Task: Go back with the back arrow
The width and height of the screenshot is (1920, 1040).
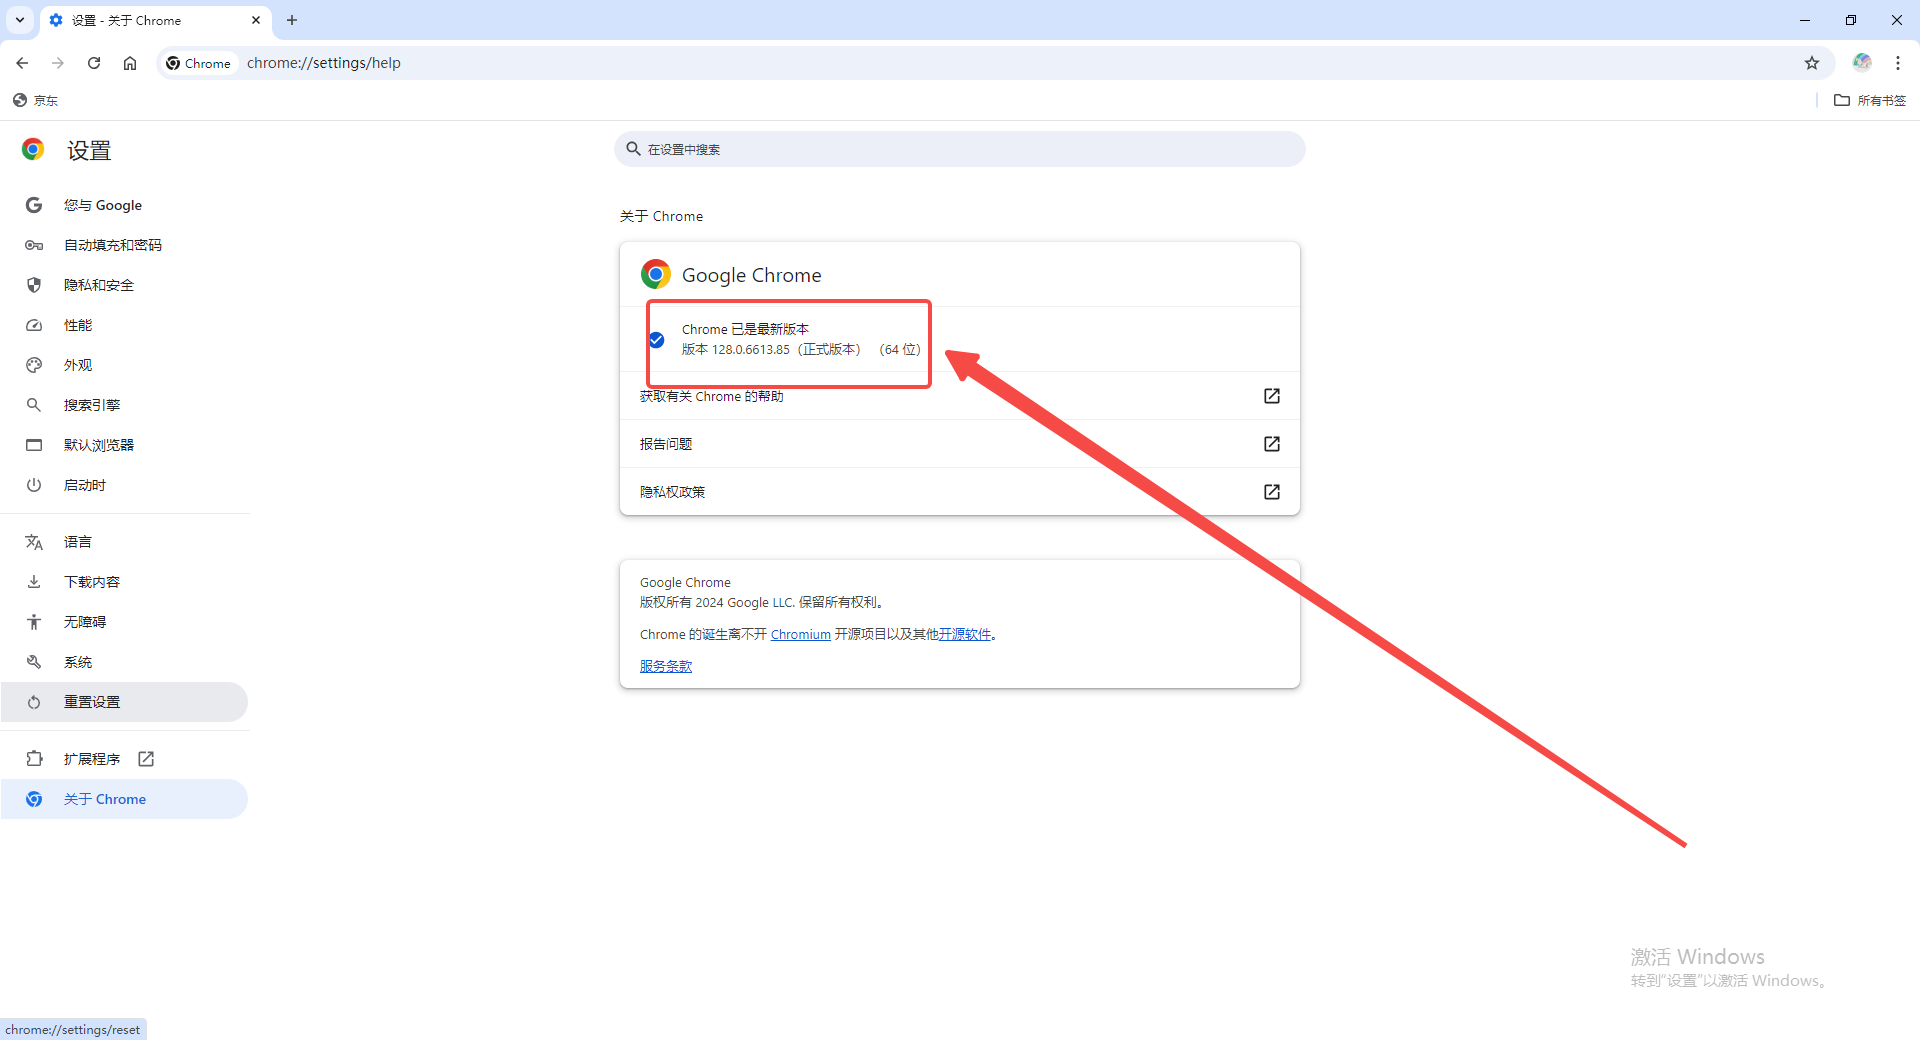Action: [x=22, y=63]
